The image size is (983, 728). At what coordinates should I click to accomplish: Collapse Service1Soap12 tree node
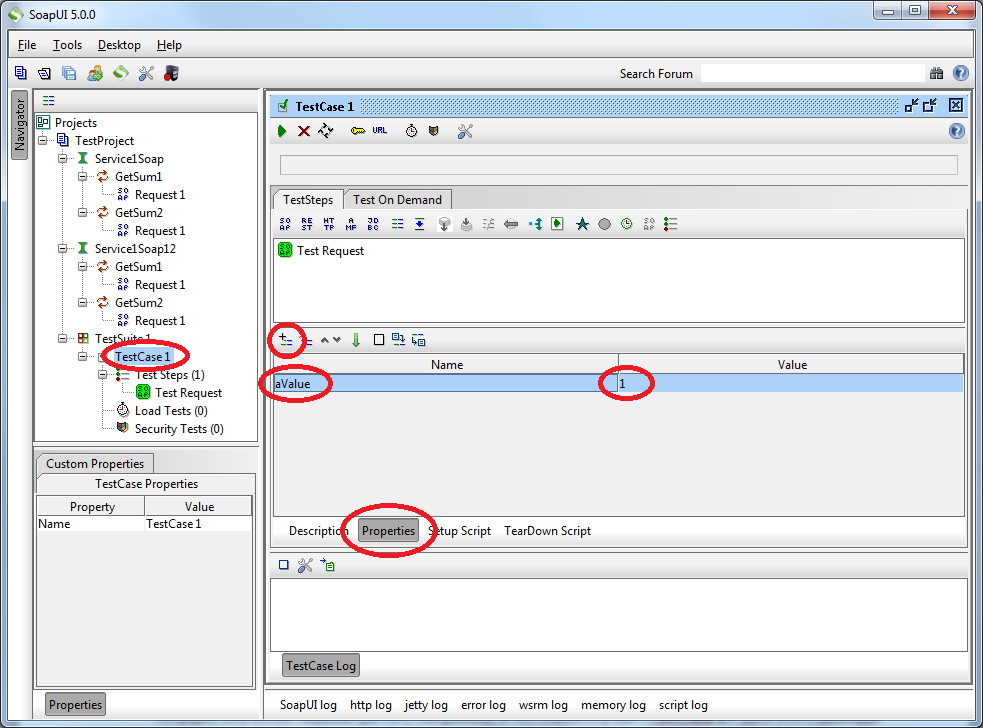[63, 248]
